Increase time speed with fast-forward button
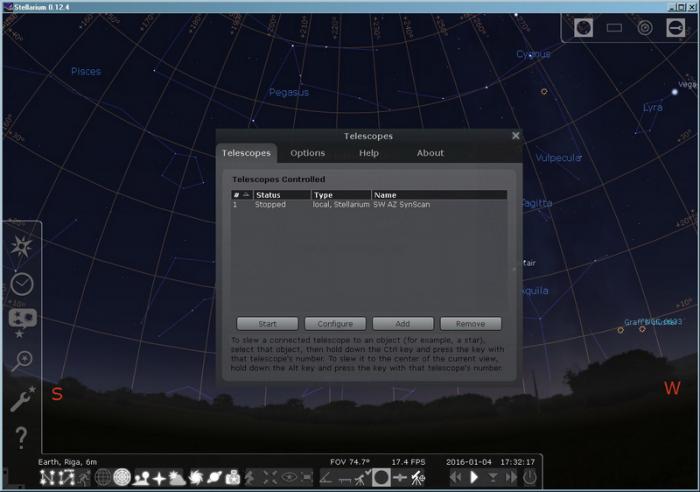Image resolution: width=700 pixels, height=492 pixels. tap(511, 478)
